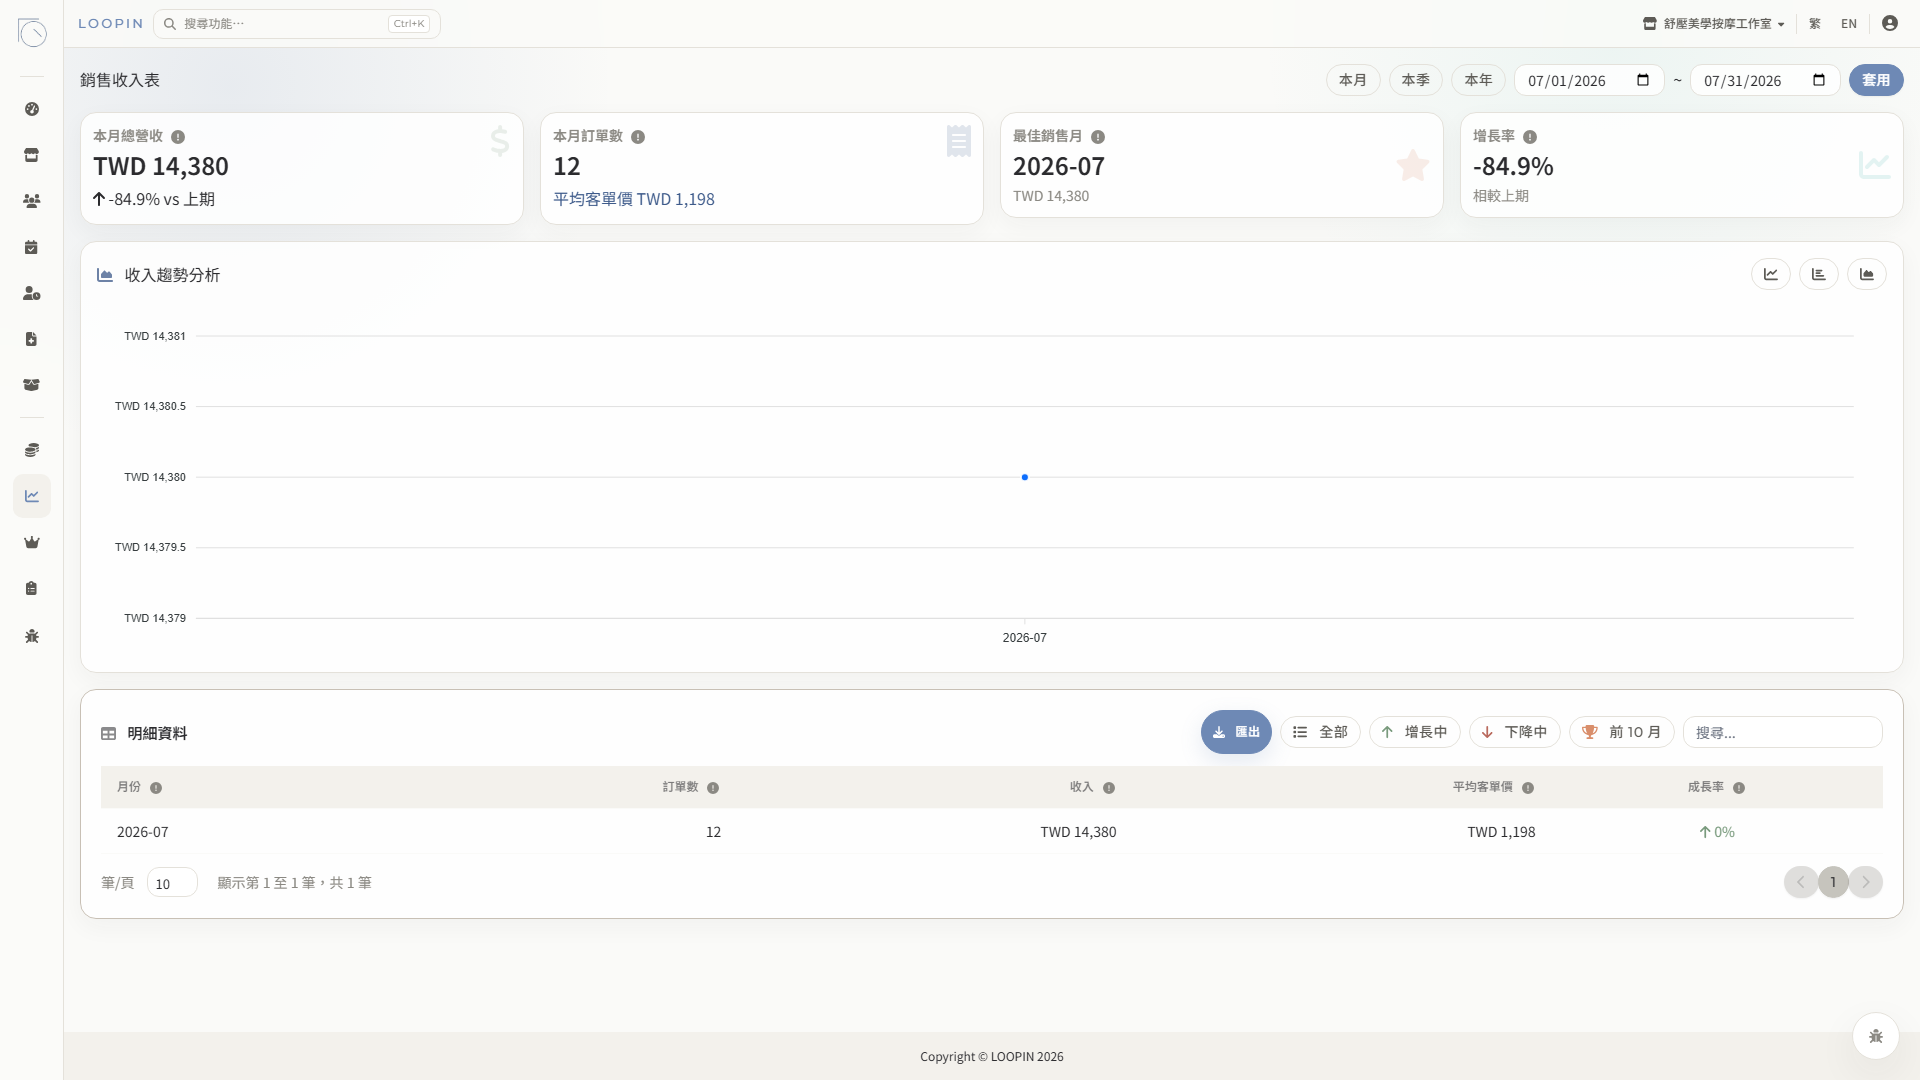Viewport: 1920px width, 1080px height.
Task: Select the 本年 date range
Action: coord(1478,80)
